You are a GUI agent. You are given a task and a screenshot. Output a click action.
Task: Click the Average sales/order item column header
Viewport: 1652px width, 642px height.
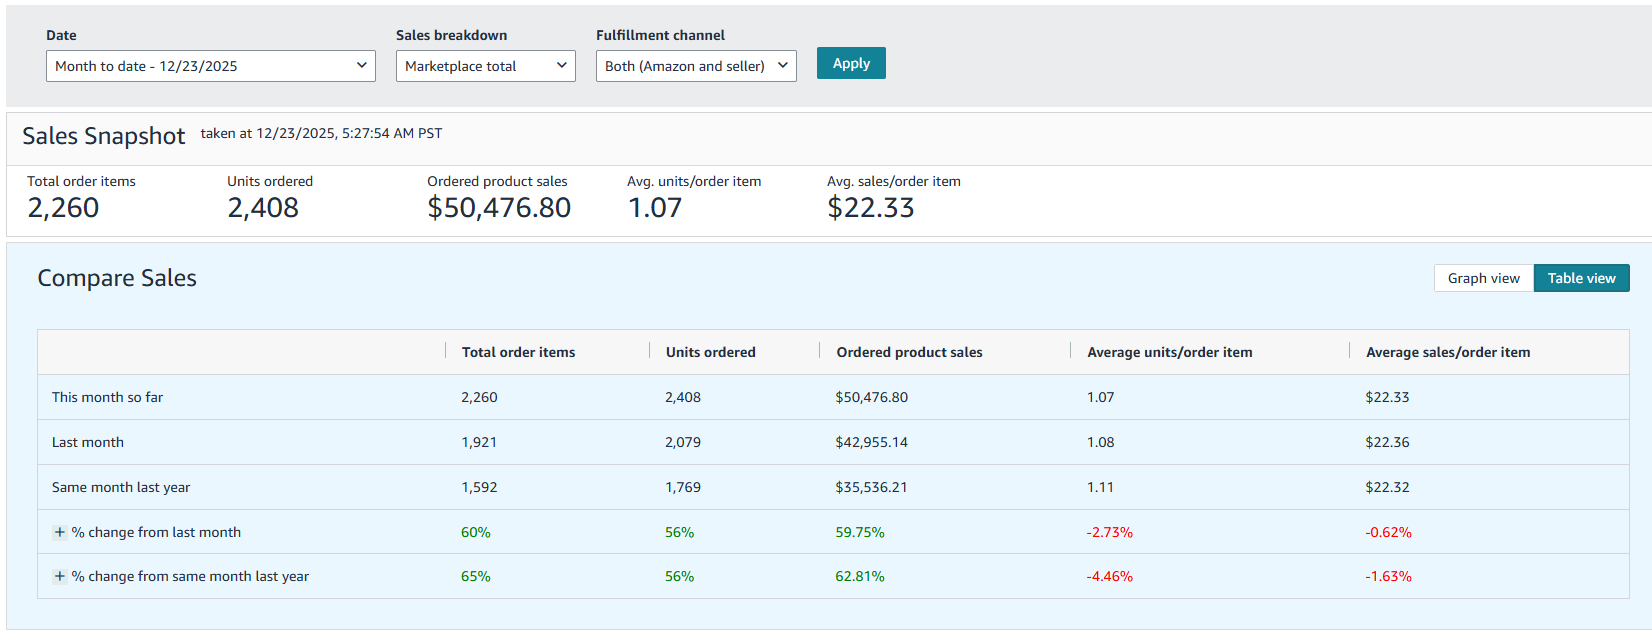pos(1447,352)
